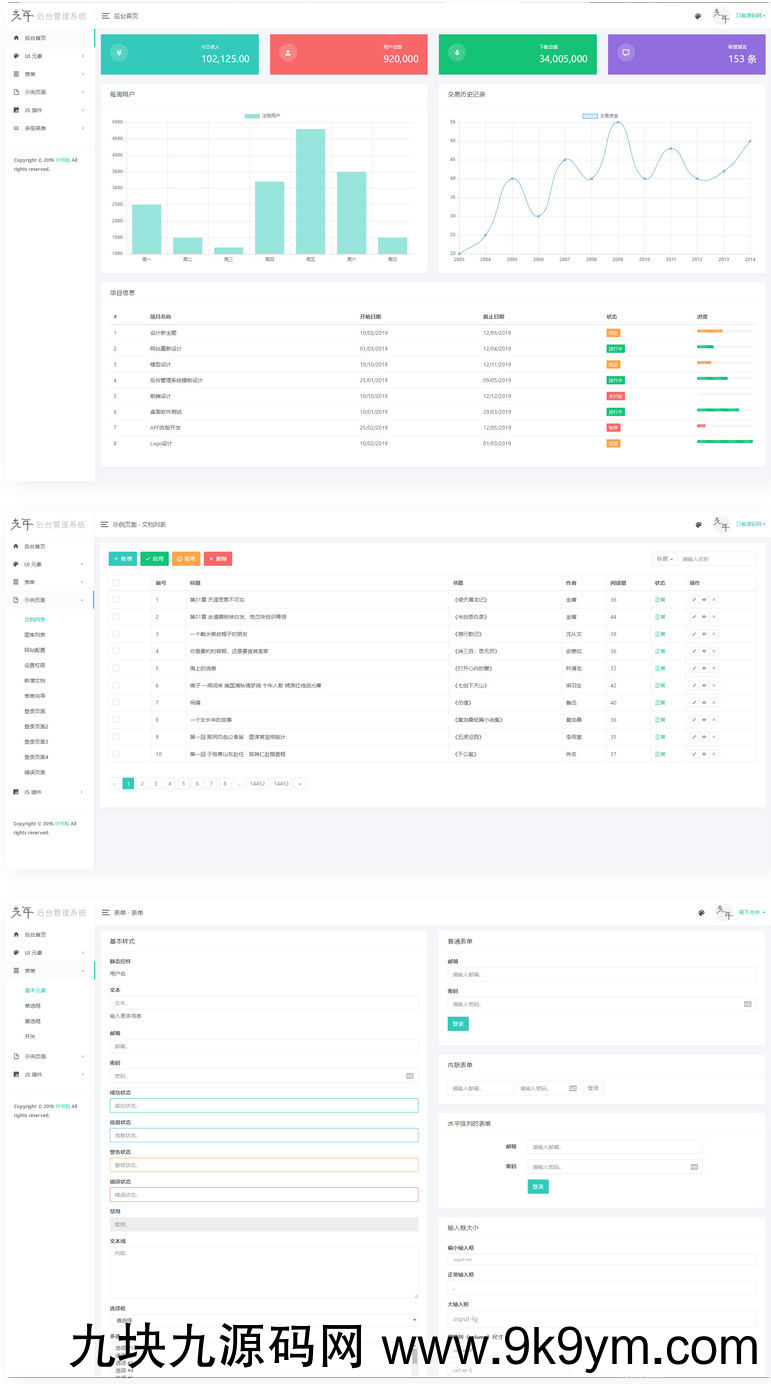Image resolution: width=771 pixels, height=1384 pixels.
Task: Check the checkbox for document row 3
Action: (x=116, y=634)
